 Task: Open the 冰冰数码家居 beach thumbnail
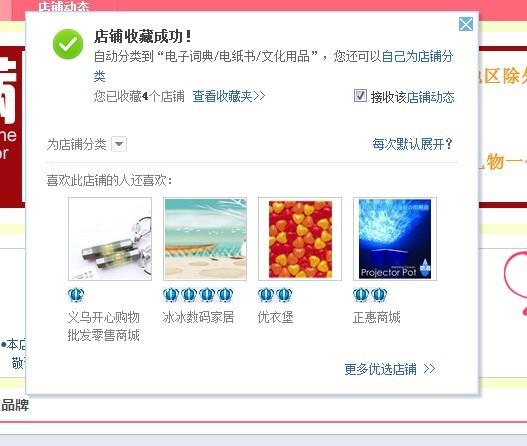205,239
